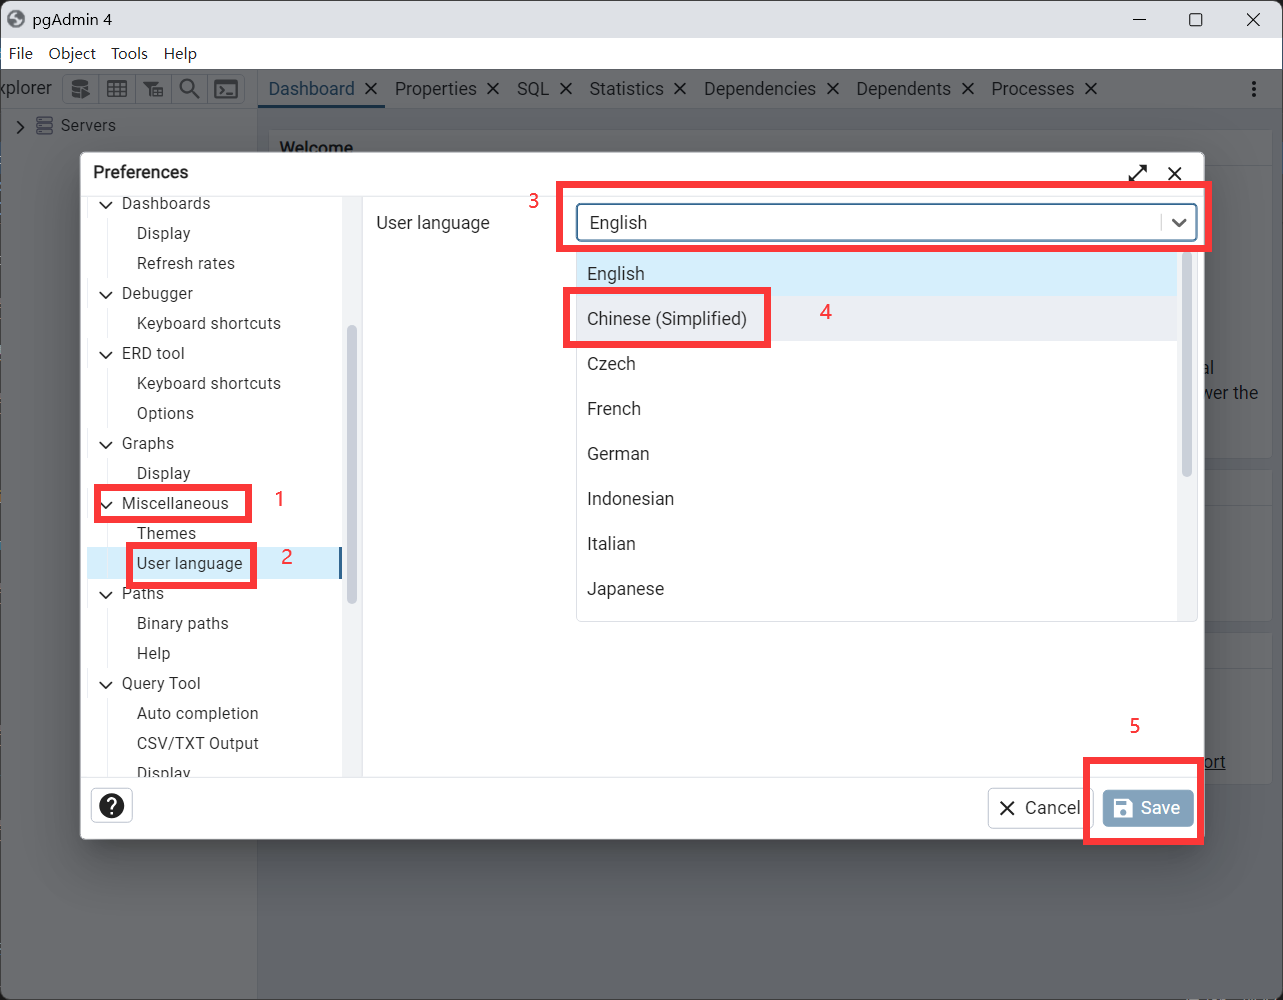This screenshot has width=1283, height=1000.
Task: Maximize the Preferences dialog
Action: (x=1137, y=173)
